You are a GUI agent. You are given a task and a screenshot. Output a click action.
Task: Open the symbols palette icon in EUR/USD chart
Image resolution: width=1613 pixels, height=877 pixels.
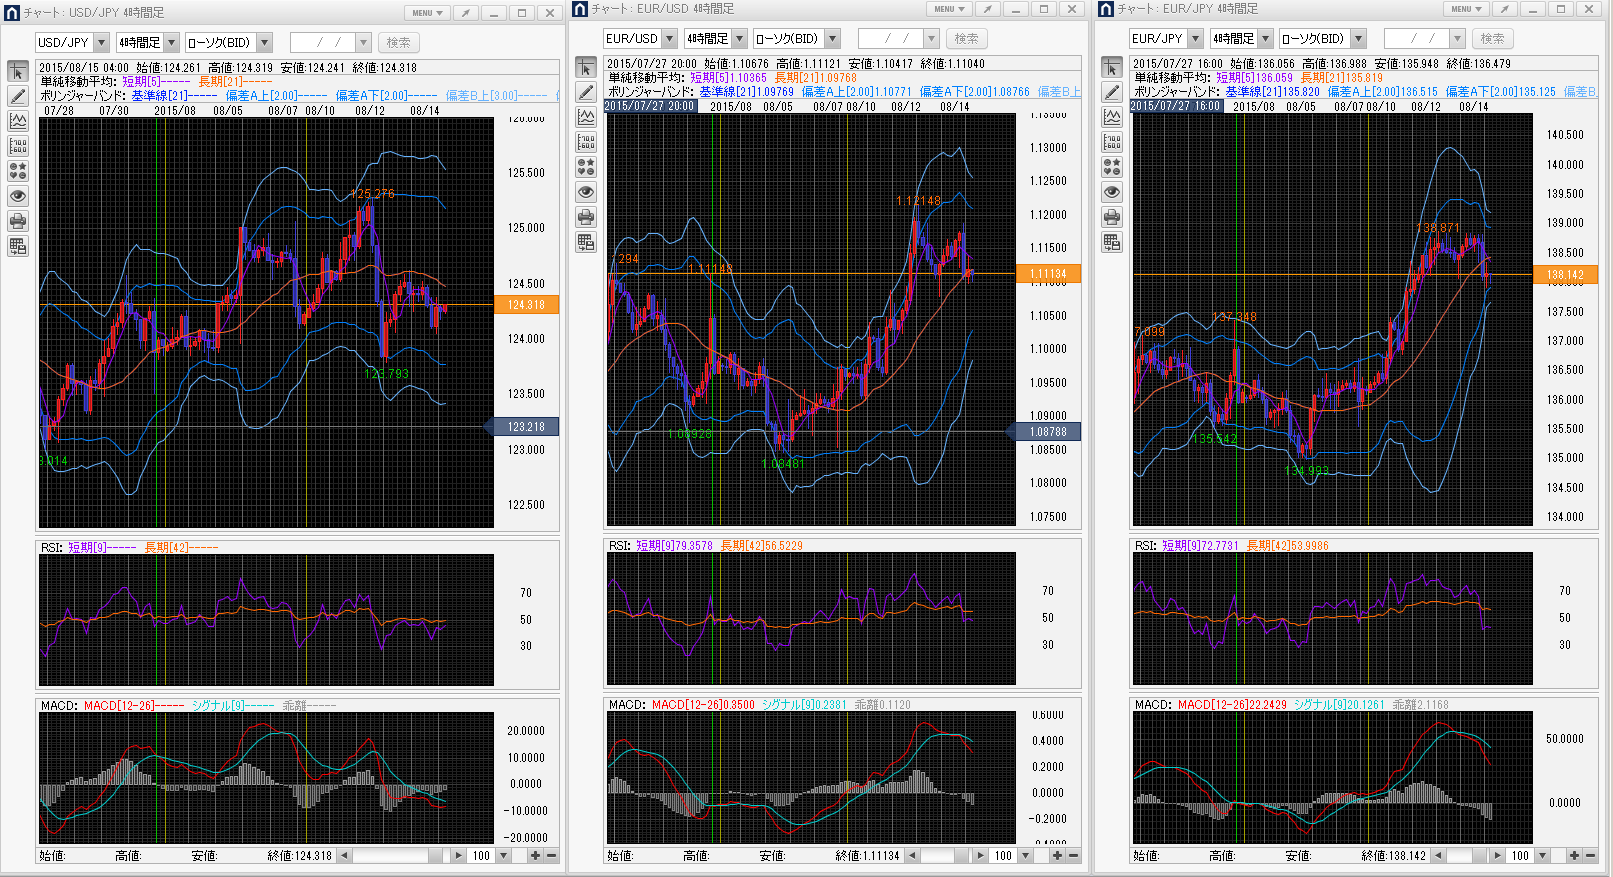pos(586,167)
